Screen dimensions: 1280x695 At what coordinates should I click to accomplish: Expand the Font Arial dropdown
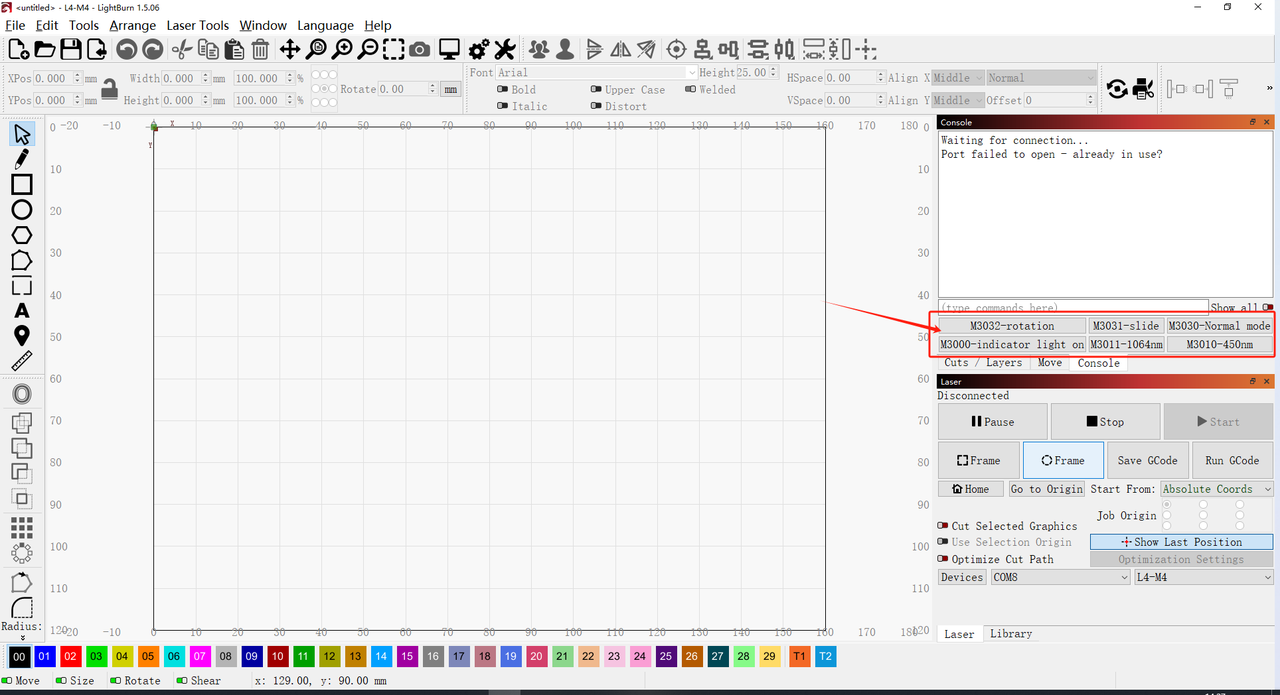pyautogui.click(x=597, y=73)
